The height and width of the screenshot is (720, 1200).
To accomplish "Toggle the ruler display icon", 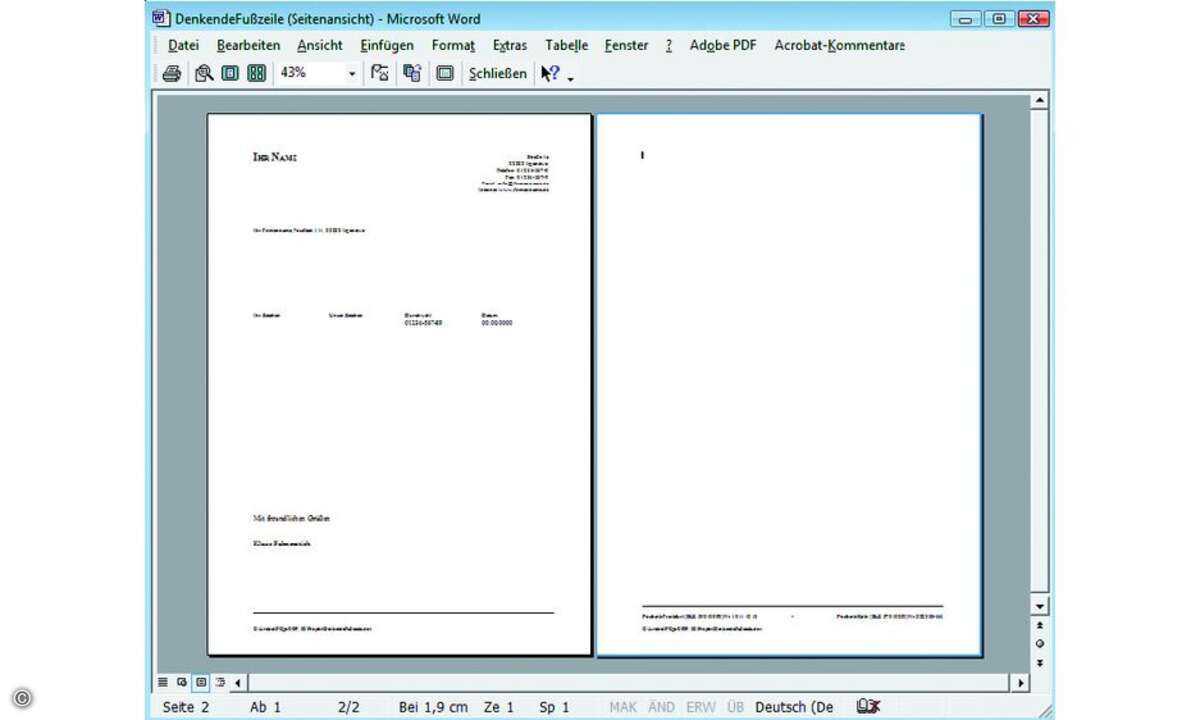I will pos(380,73).
